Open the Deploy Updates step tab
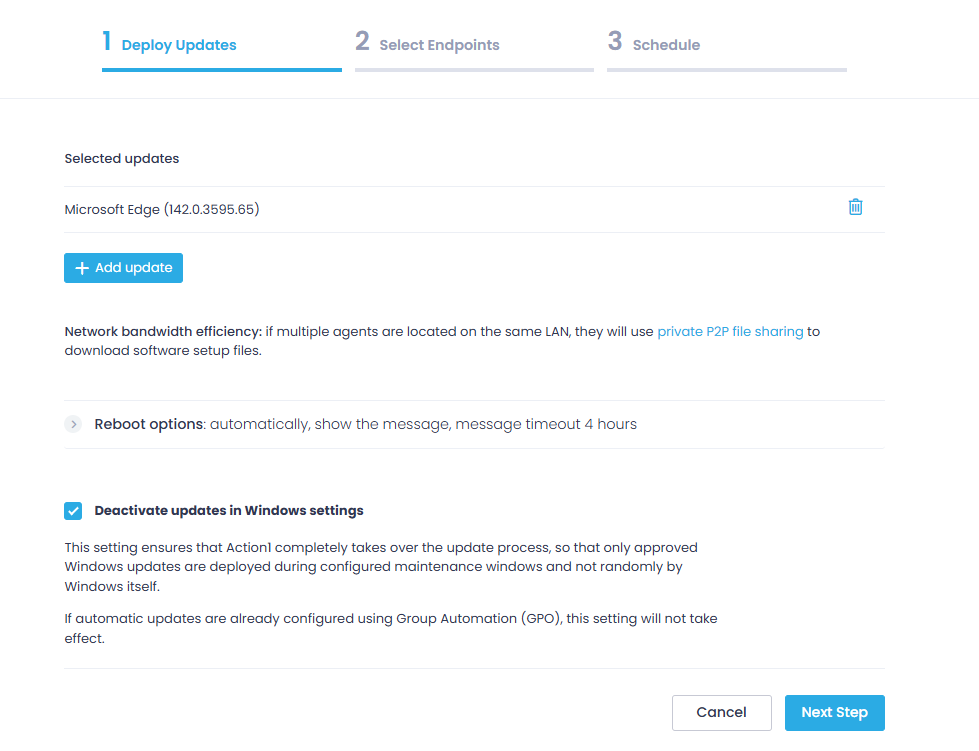979x751 pixels. click(179, 45)
